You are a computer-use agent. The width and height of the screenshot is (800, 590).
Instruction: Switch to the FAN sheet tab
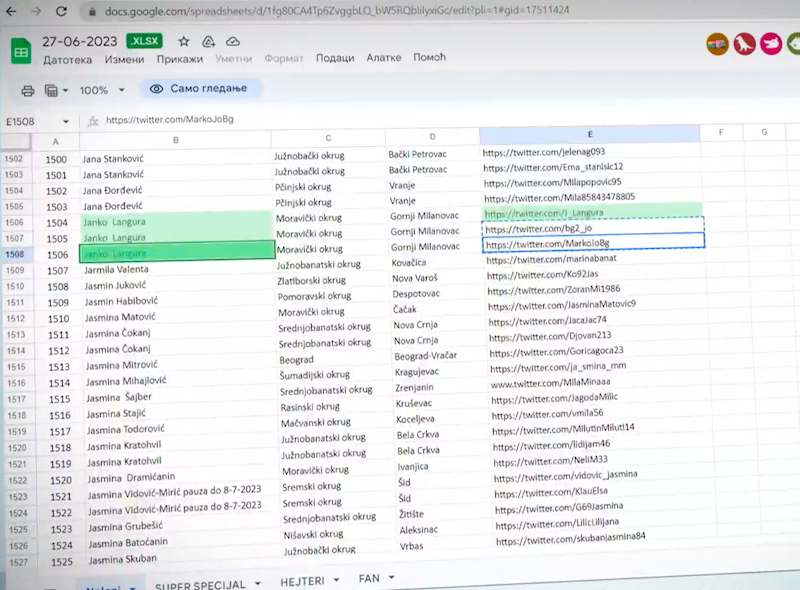click(x=369, y=579)
